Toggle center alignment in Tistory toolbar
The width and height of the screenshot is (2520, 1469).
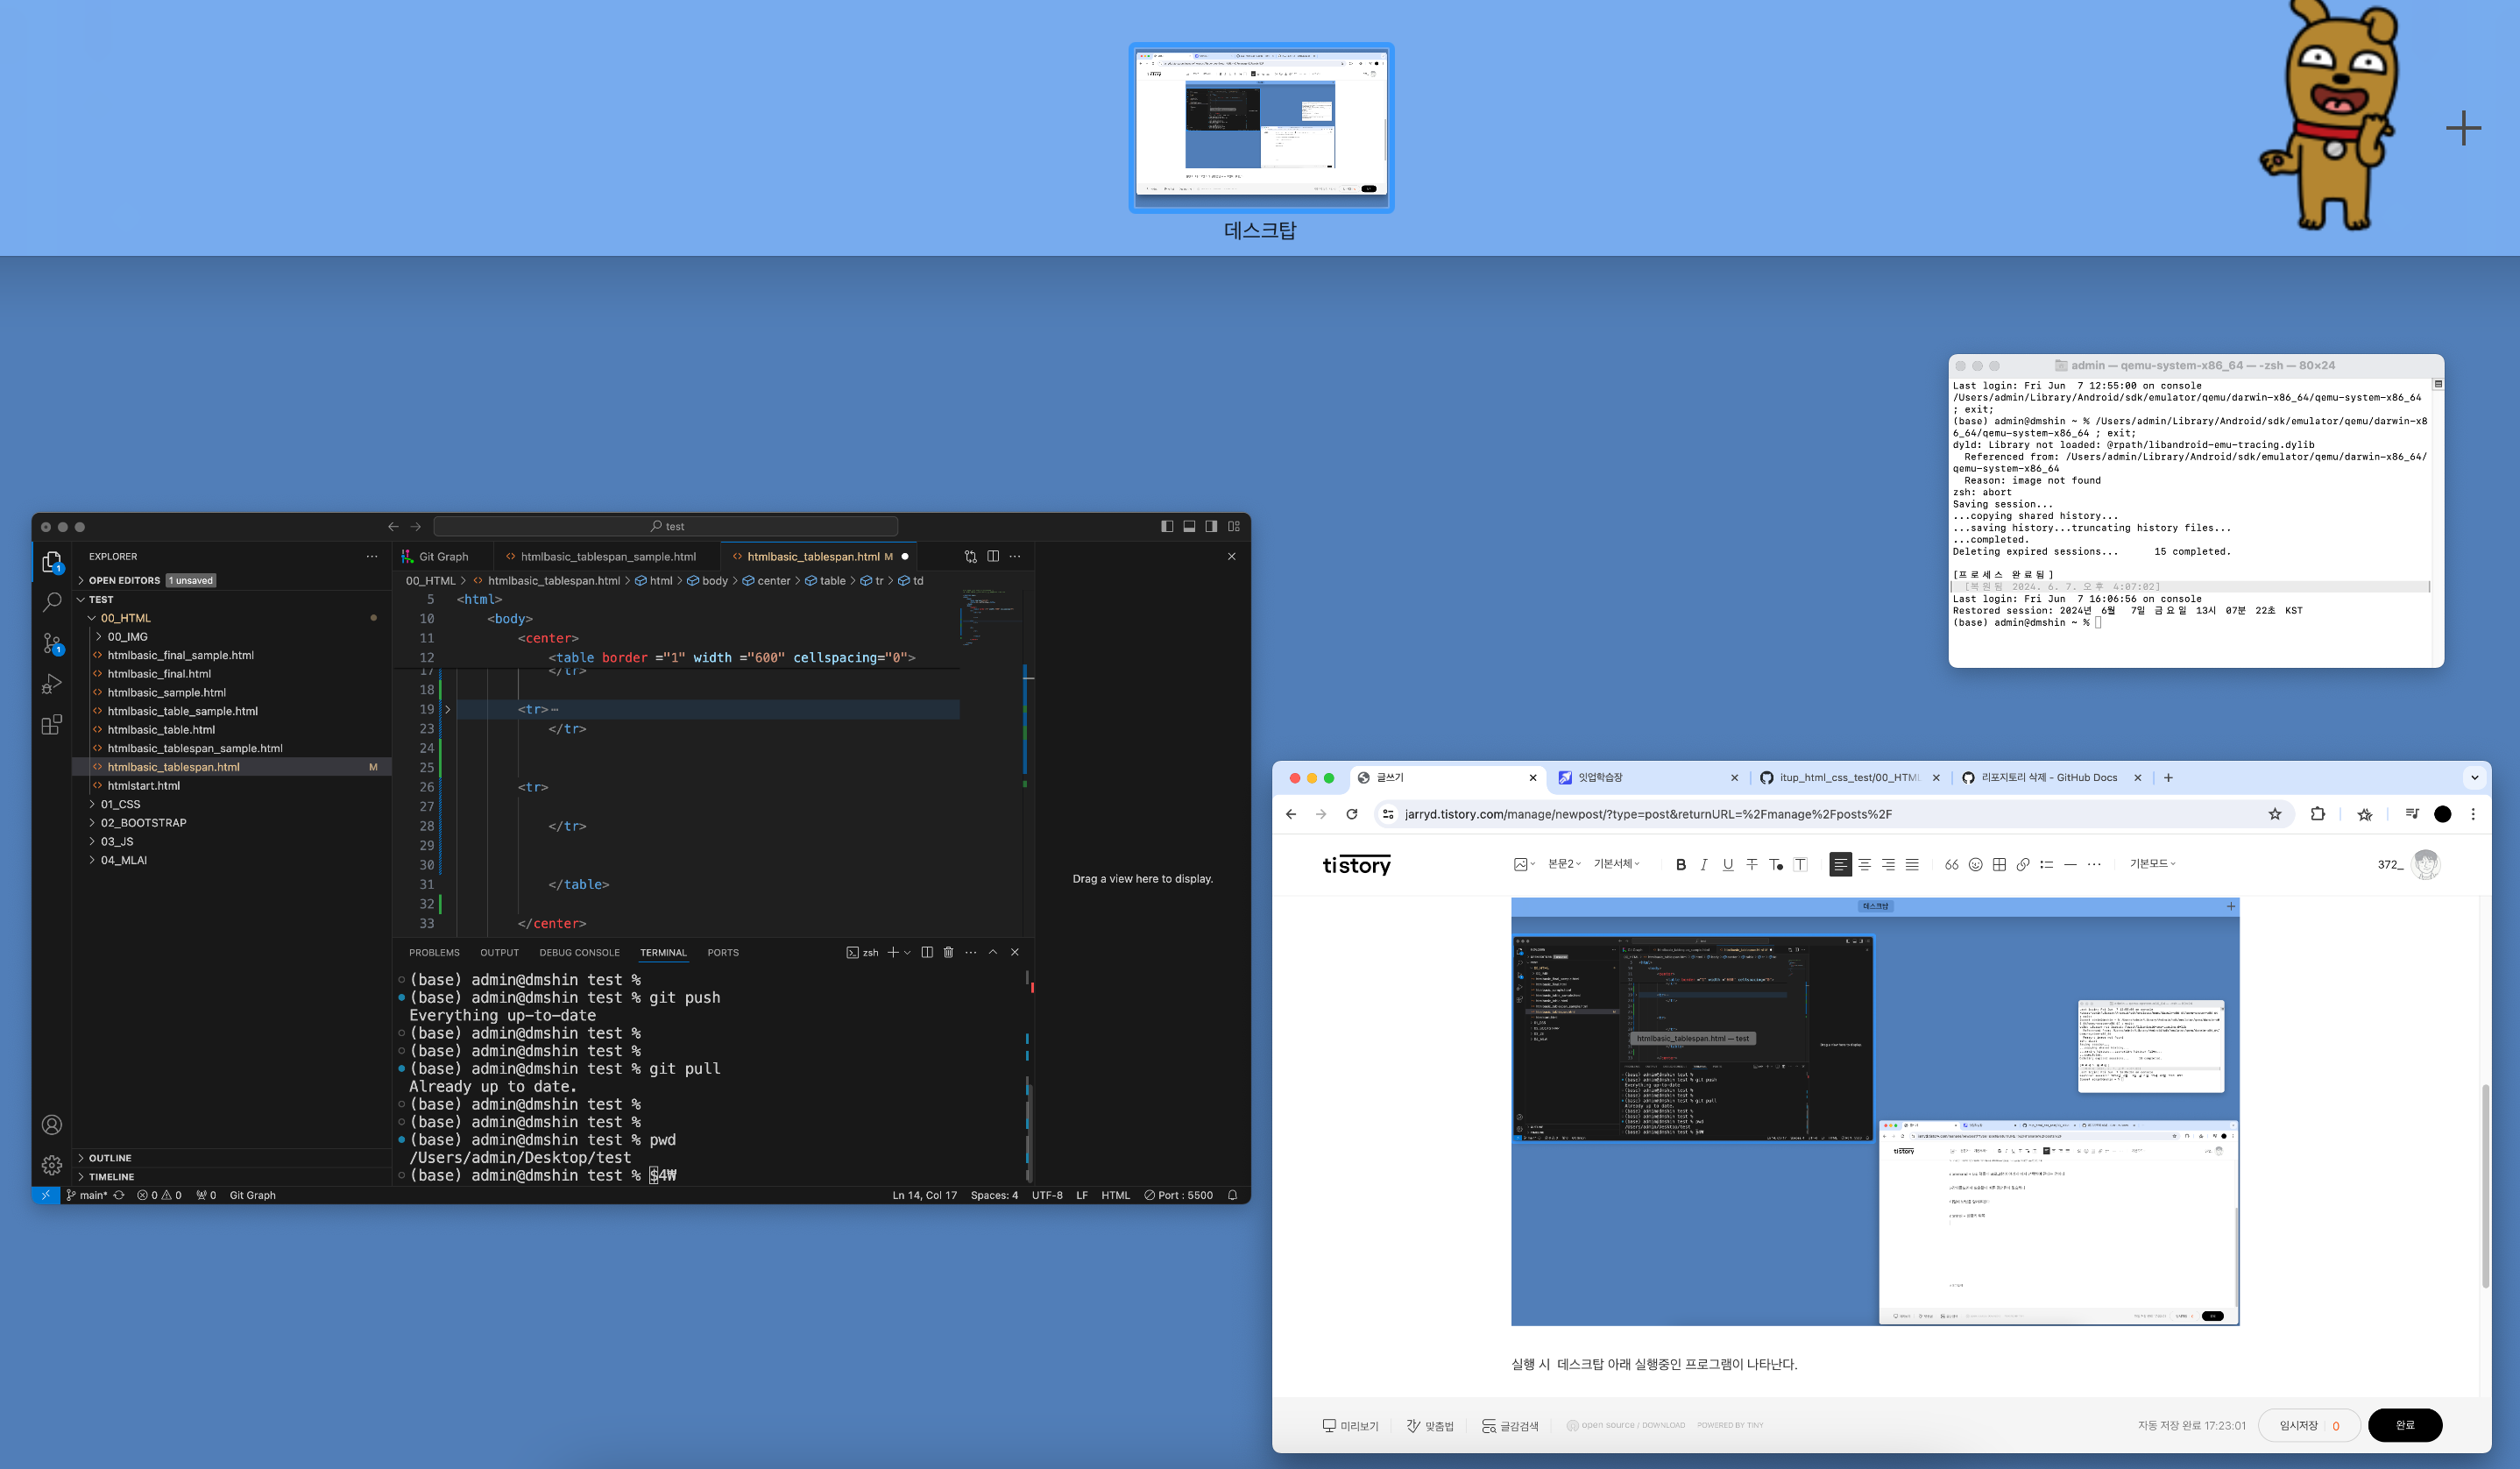1864,864
